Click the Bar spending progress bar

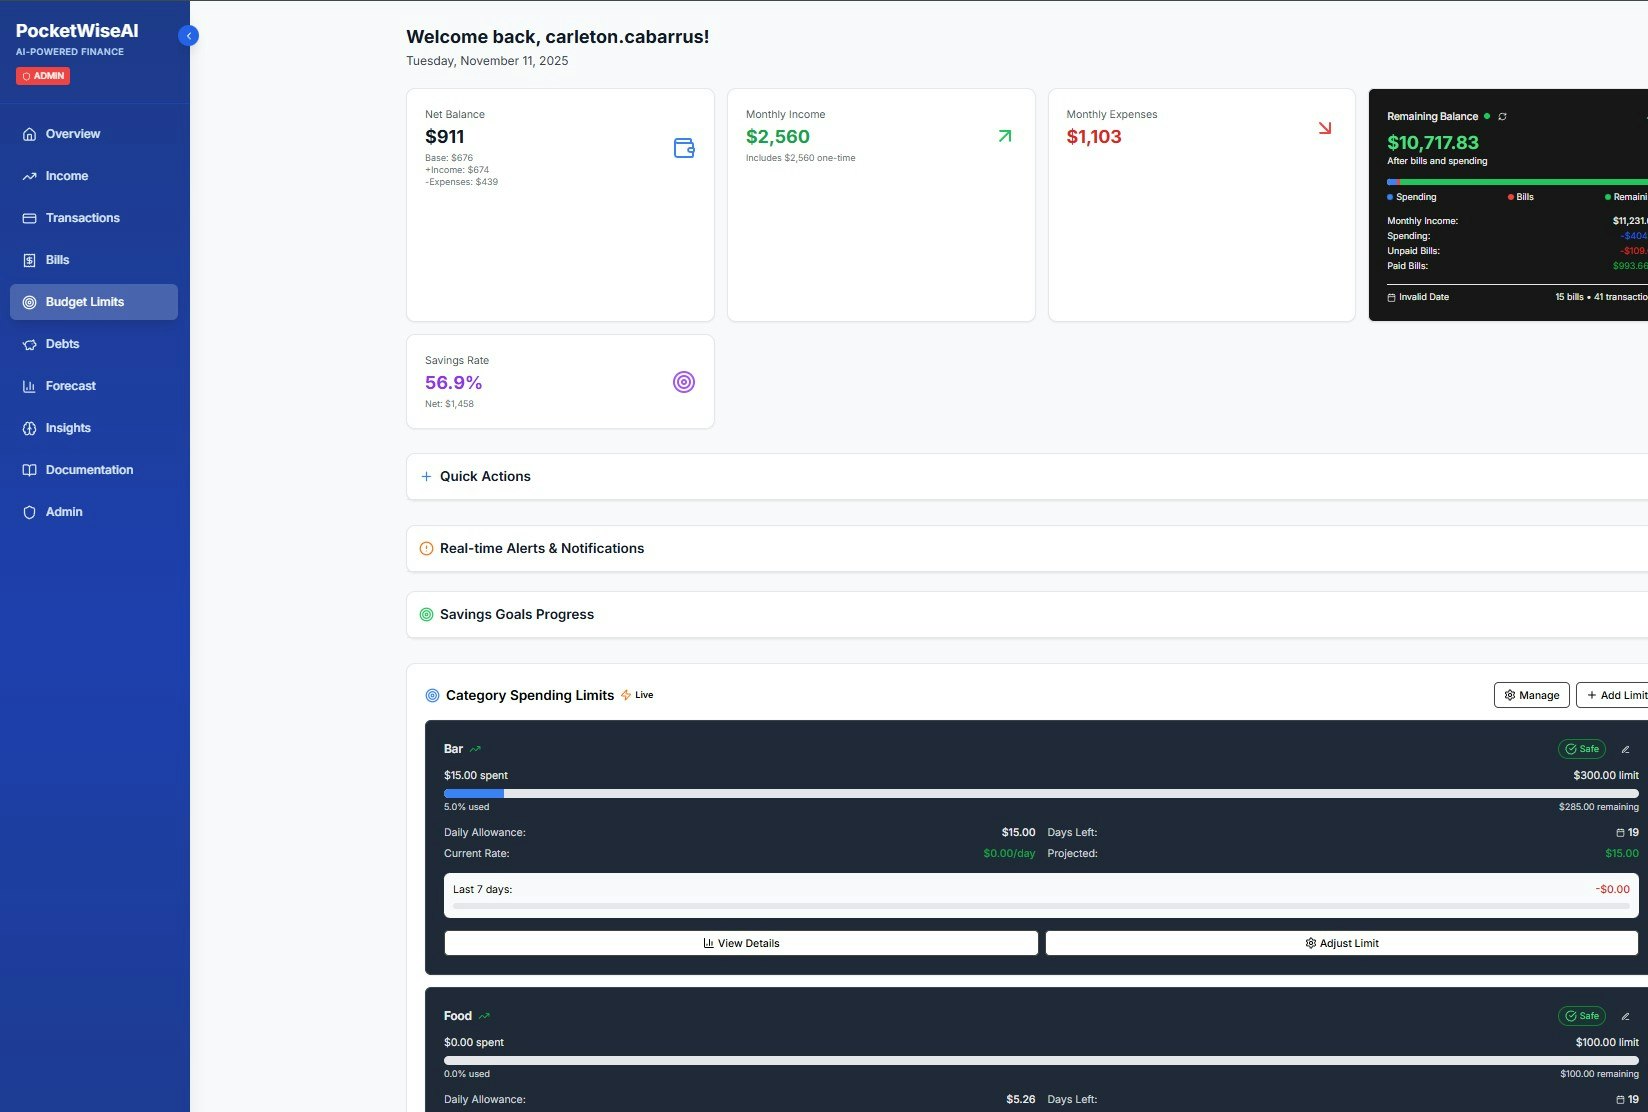(x=1041, y=793)
